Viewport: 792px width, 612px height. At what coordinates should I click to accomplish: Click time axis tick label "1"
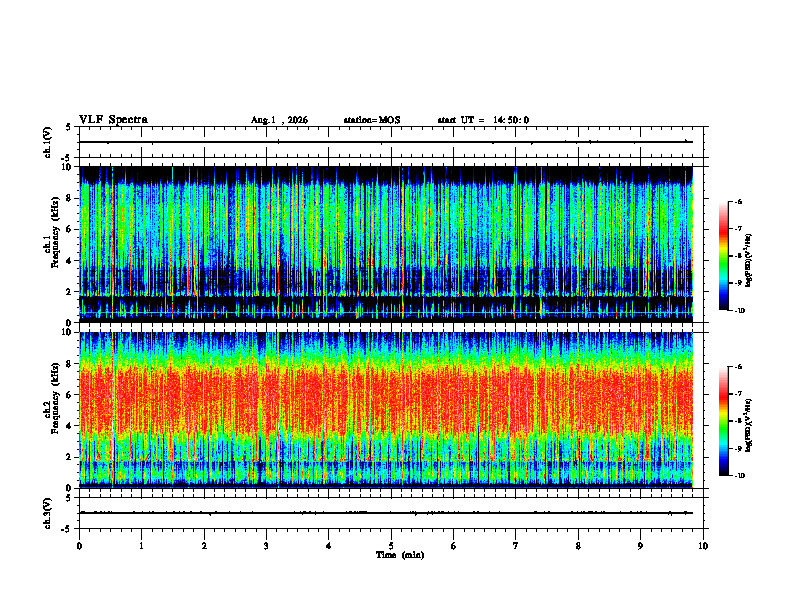(x=141, y=546)
